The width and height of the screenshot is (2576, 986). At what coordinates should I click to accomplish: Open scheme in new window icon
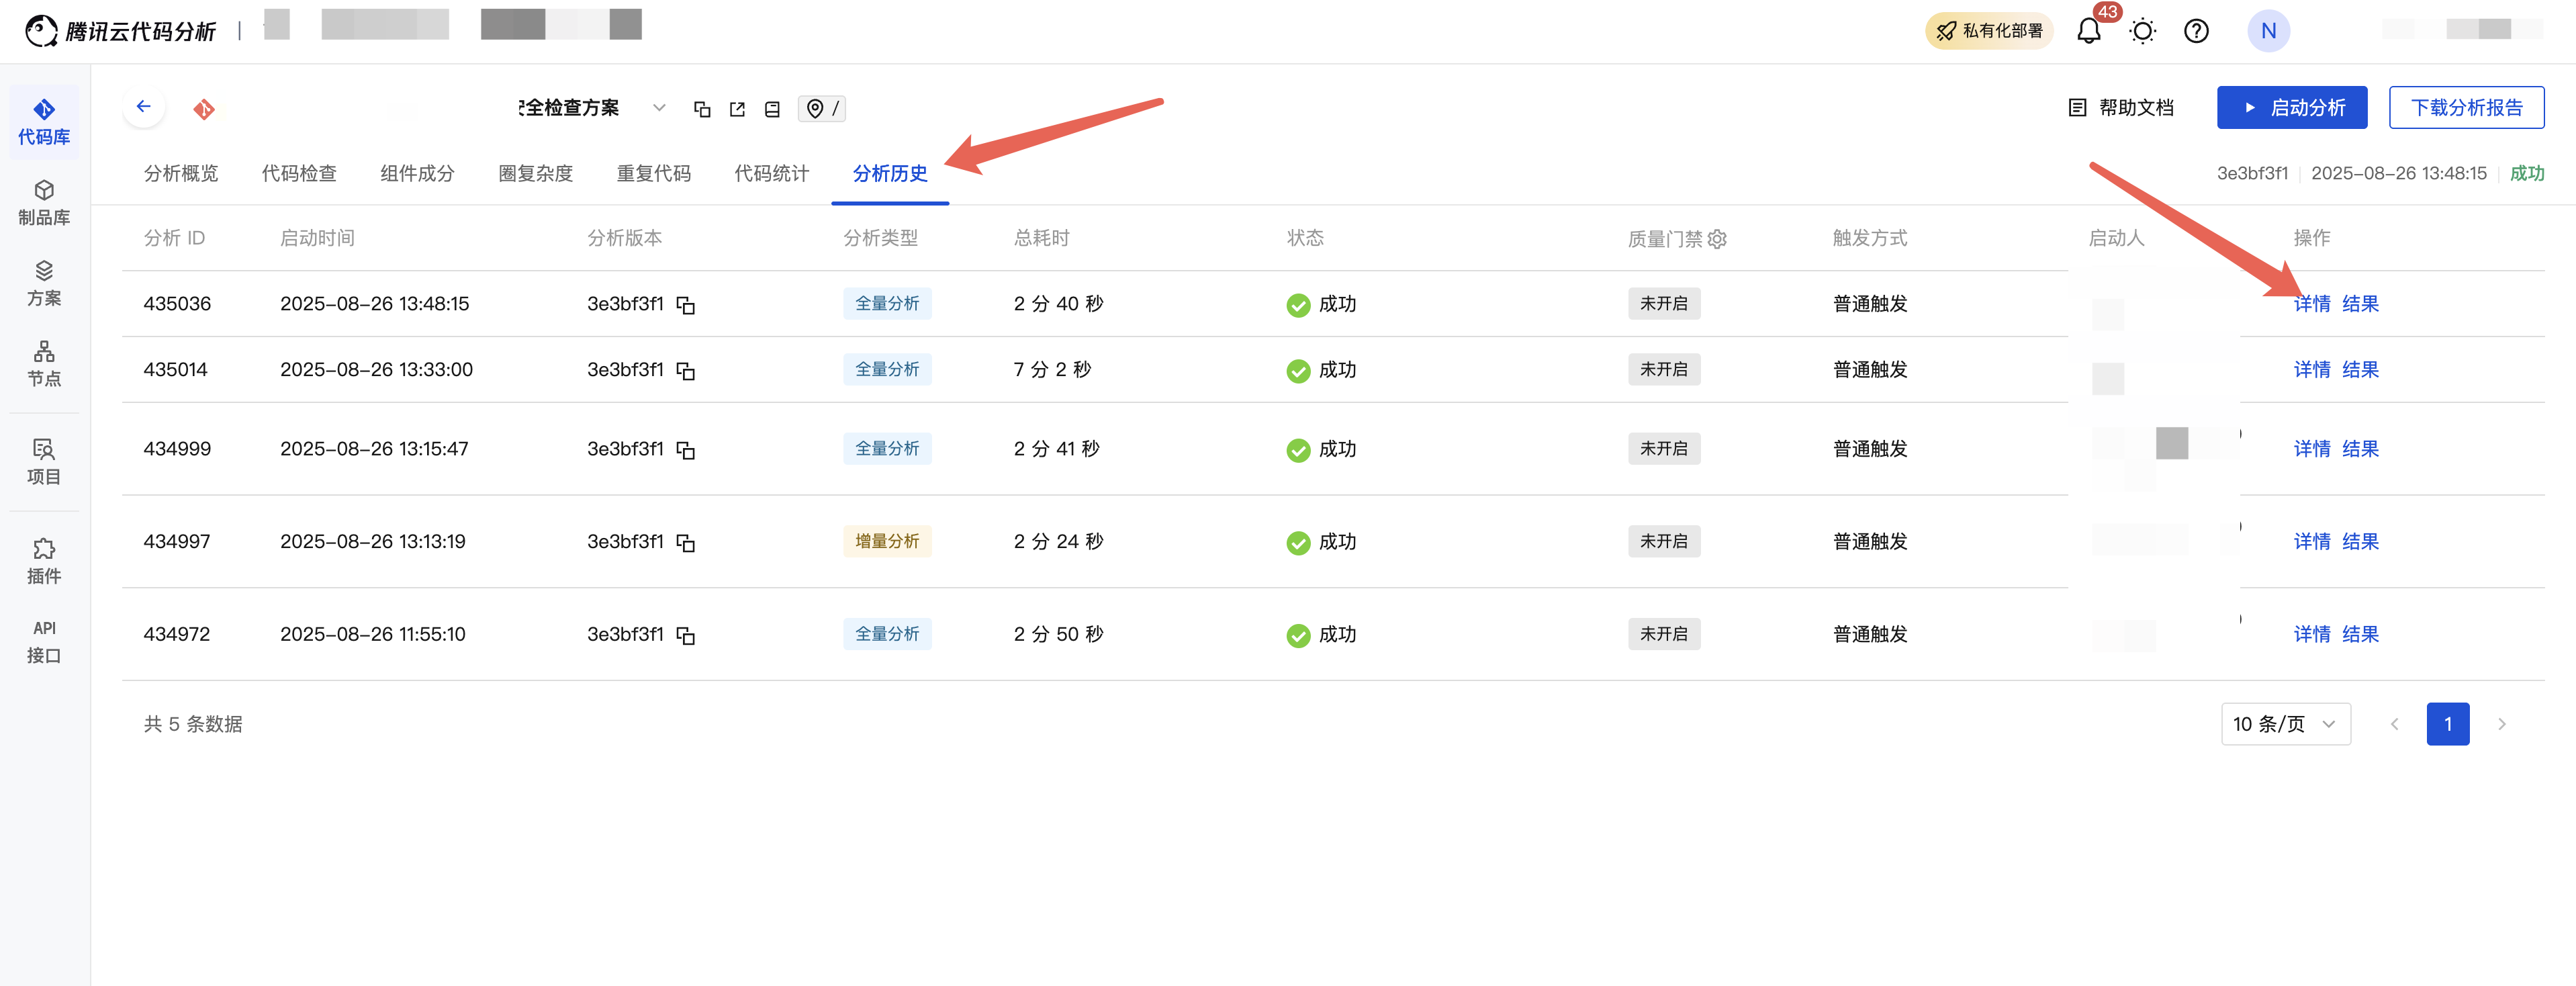737,109
